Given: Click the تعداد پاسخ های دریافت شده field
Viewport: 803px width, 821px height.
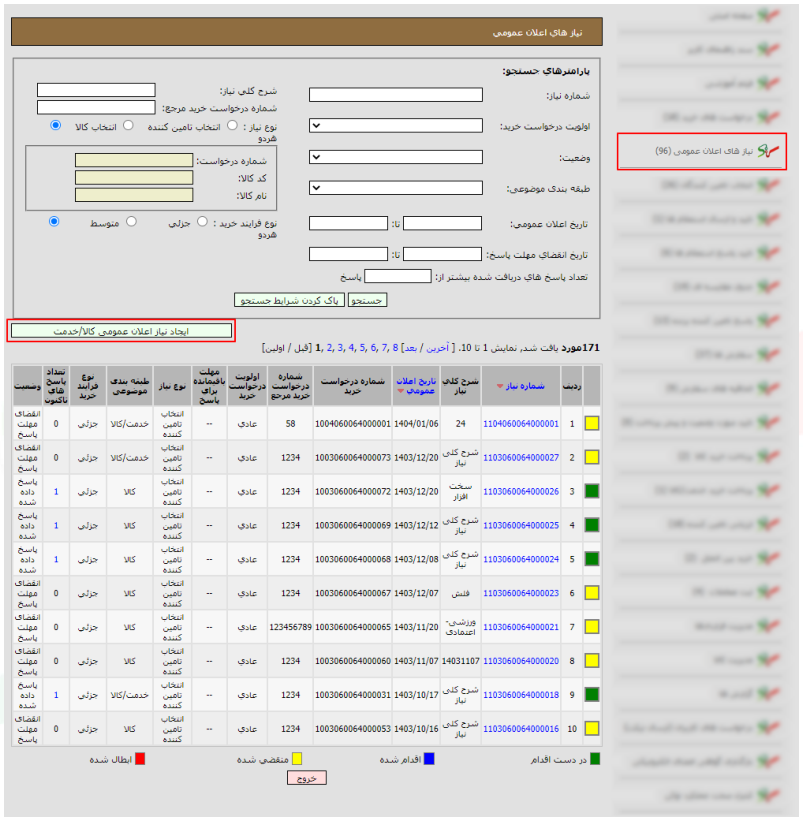Looking at the screenshot, I should point(398,276).
